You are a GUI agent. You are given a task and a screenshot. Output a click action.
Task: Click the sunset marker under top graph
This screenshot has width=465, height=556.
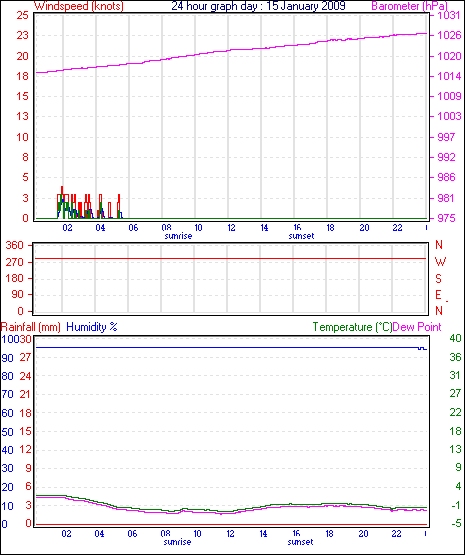301,236
